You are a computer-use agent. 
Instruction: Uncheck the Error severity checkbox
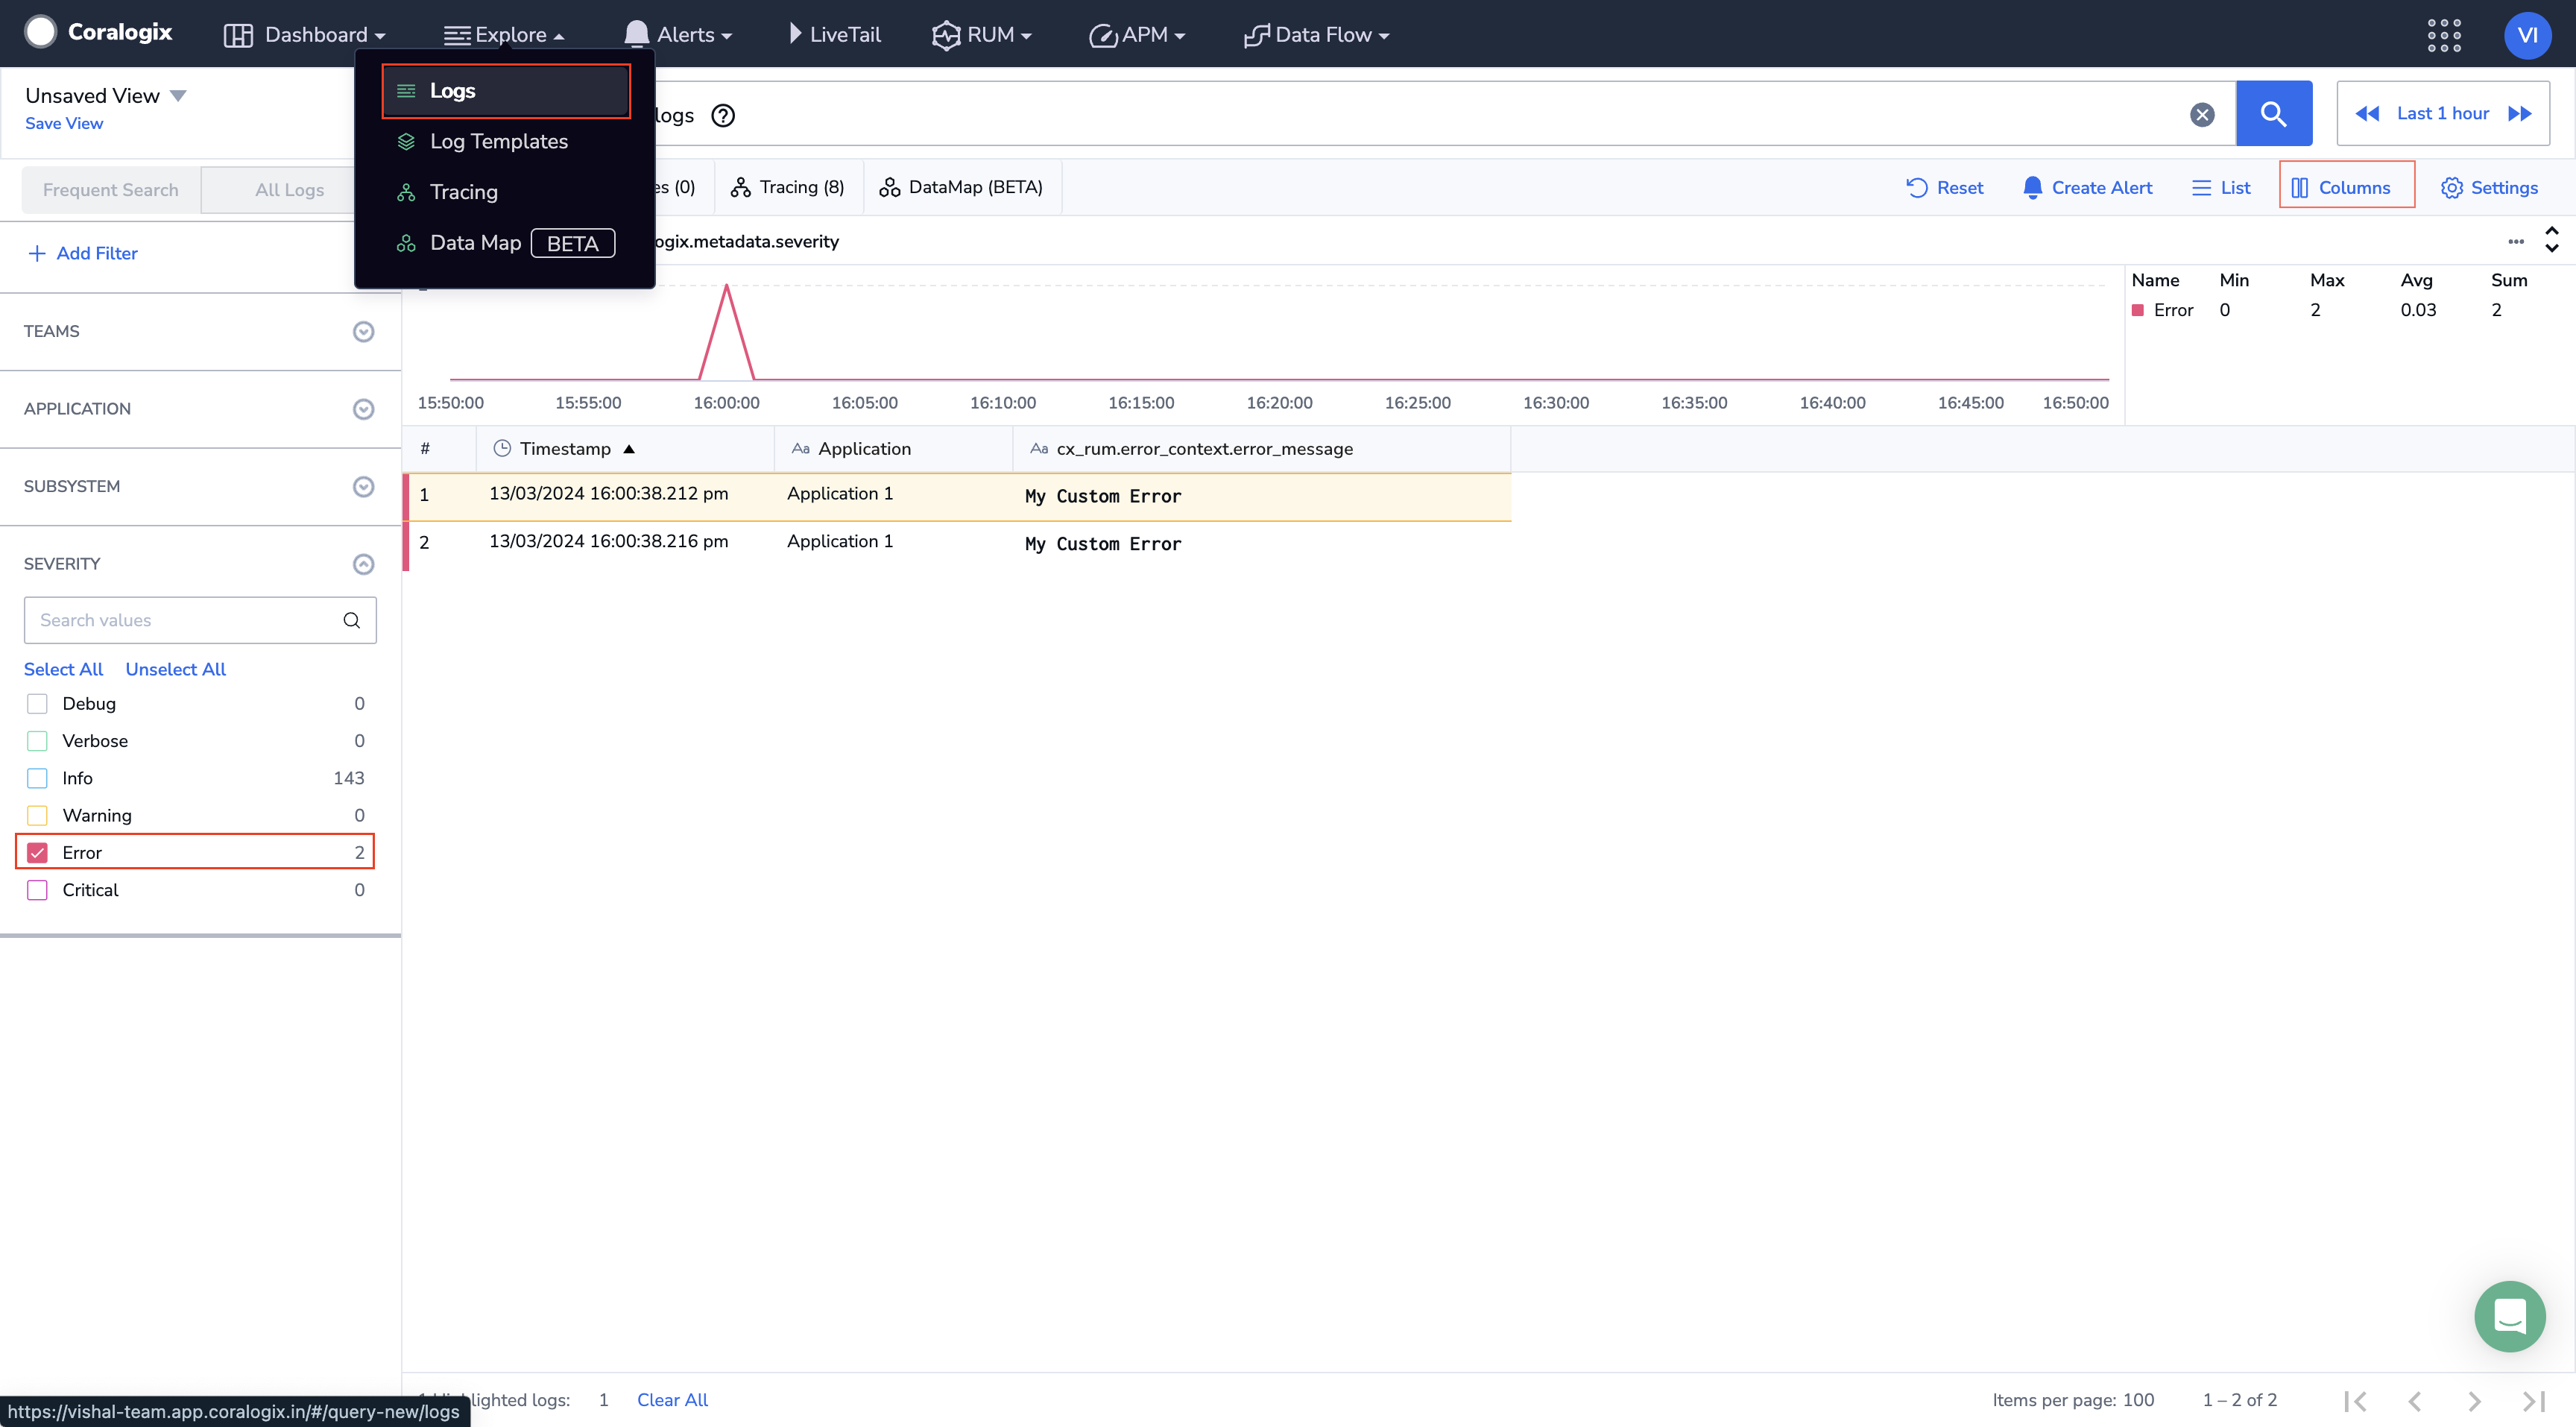(x=38, y=852)
